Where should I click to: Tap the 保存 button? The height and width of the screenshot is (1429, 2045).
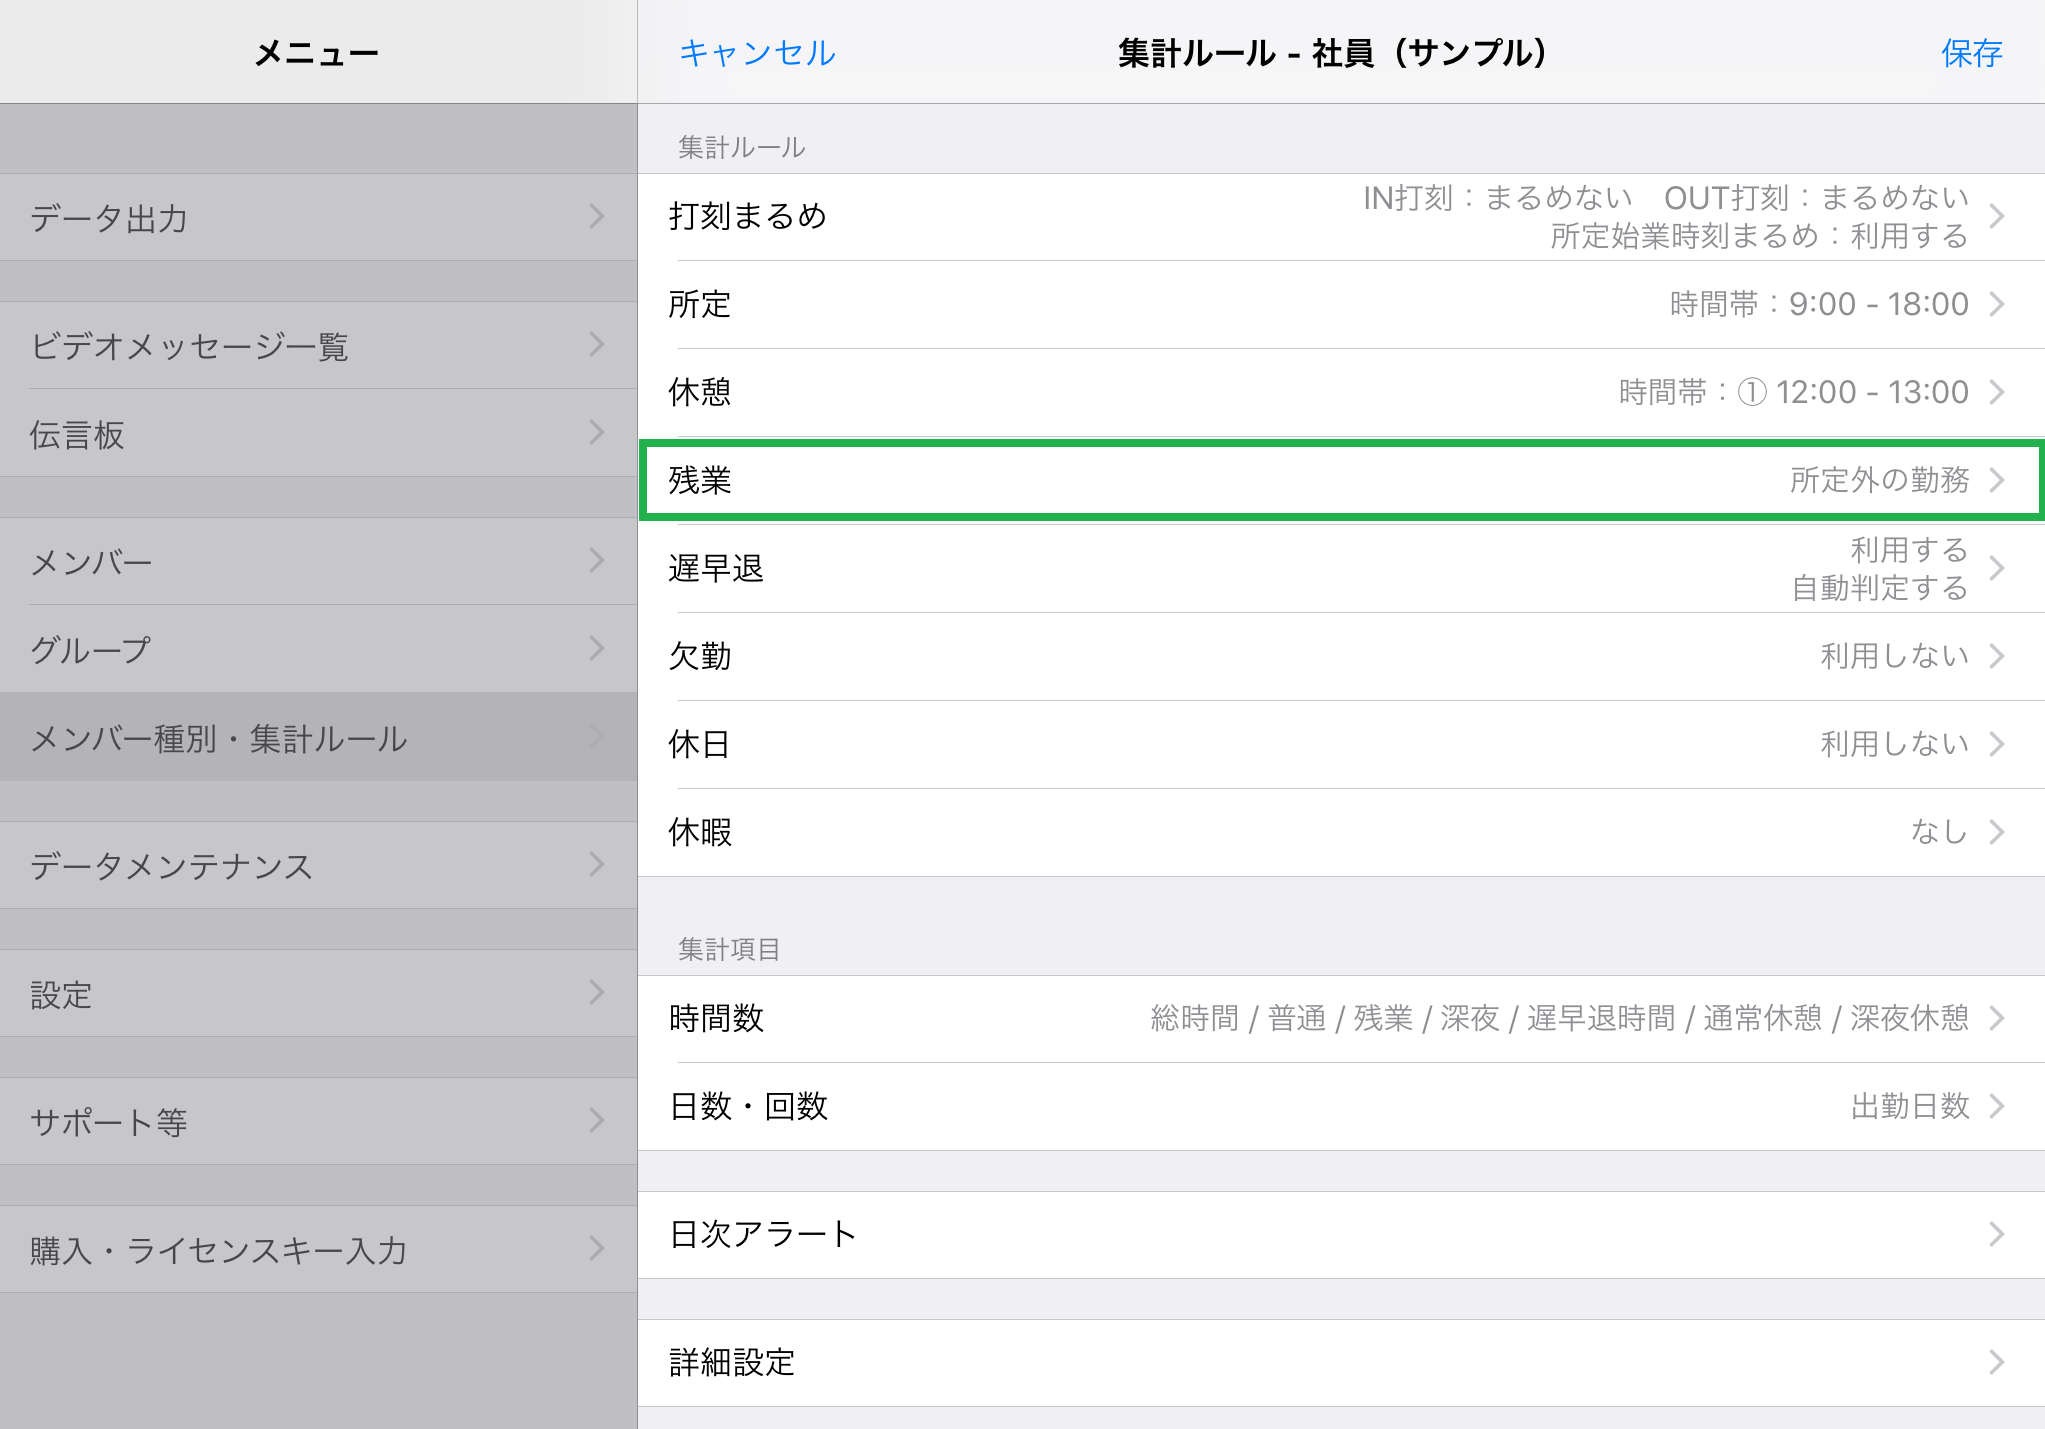click(x=1972, y=53)
